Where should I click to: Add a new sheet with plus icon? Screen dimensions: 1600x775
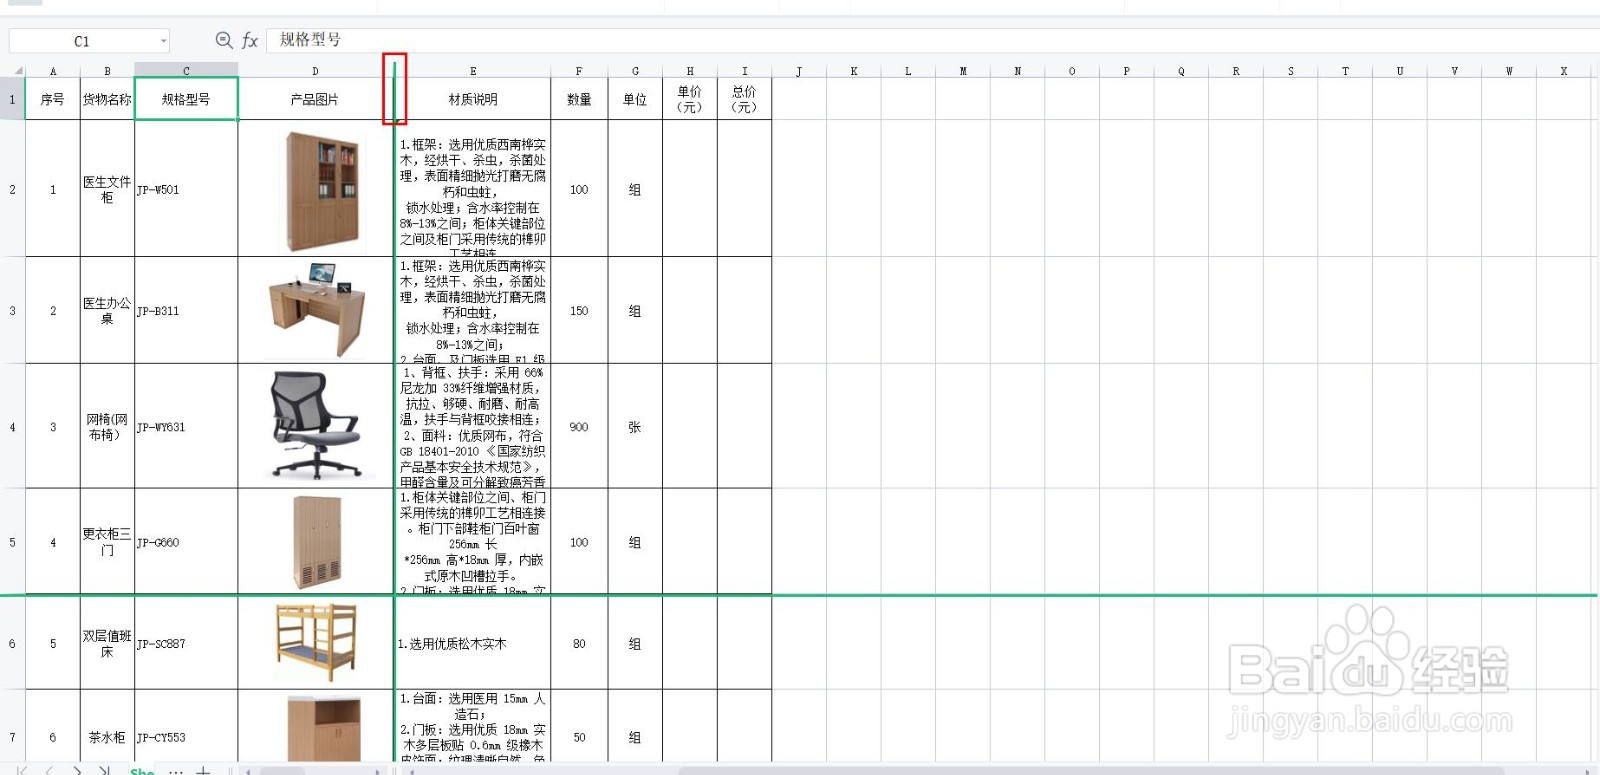pyautogui.click(x=203, y=770)
